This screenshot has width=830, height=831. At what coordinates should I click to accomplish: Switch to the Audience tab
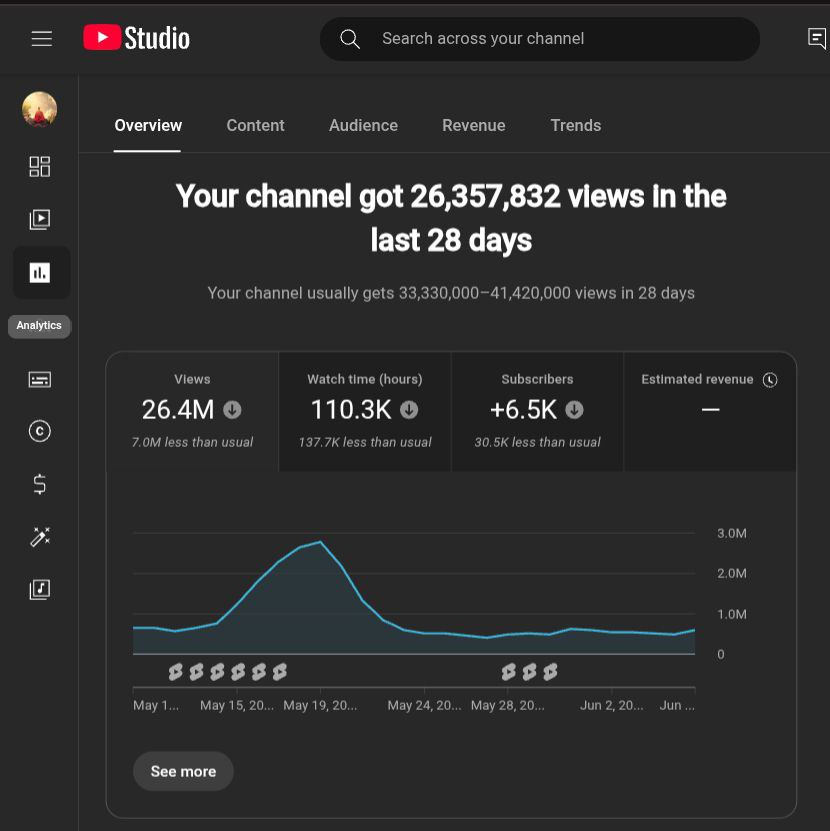363,126
